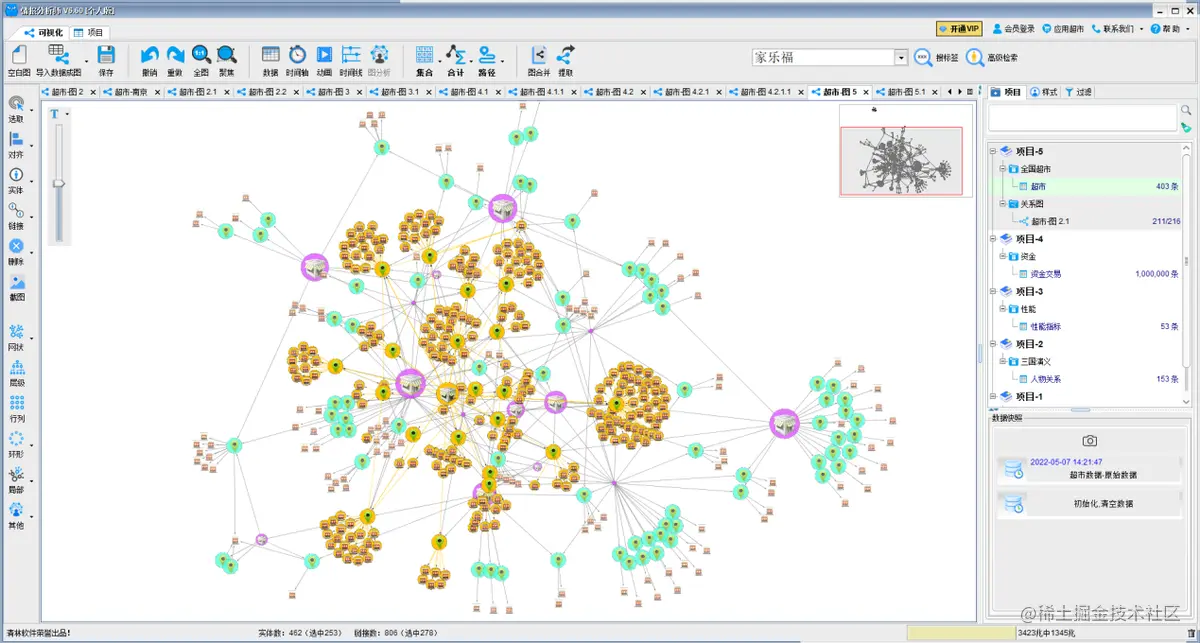Click the camera snapshot icon in 数据快照
This screenshot has height=643, width=1200.
pyautogui.click(x=1090, y=441)
